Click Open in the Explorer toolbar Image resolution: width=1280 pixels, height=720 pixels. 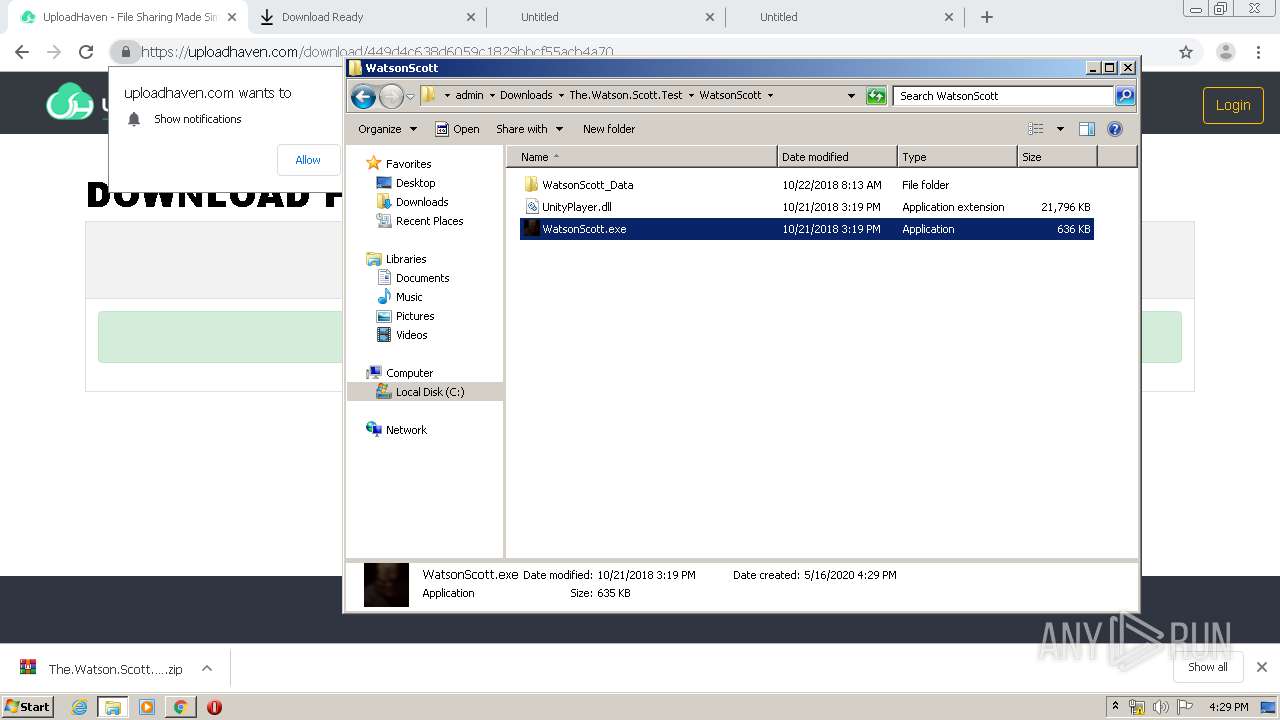tap(457, 129)
